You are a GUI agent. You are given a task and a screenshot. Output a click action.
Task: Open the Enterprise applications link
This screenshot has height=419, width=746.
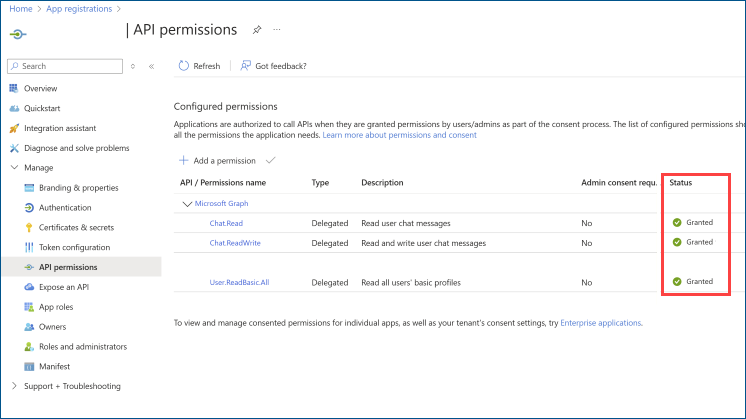pos(600,323)
